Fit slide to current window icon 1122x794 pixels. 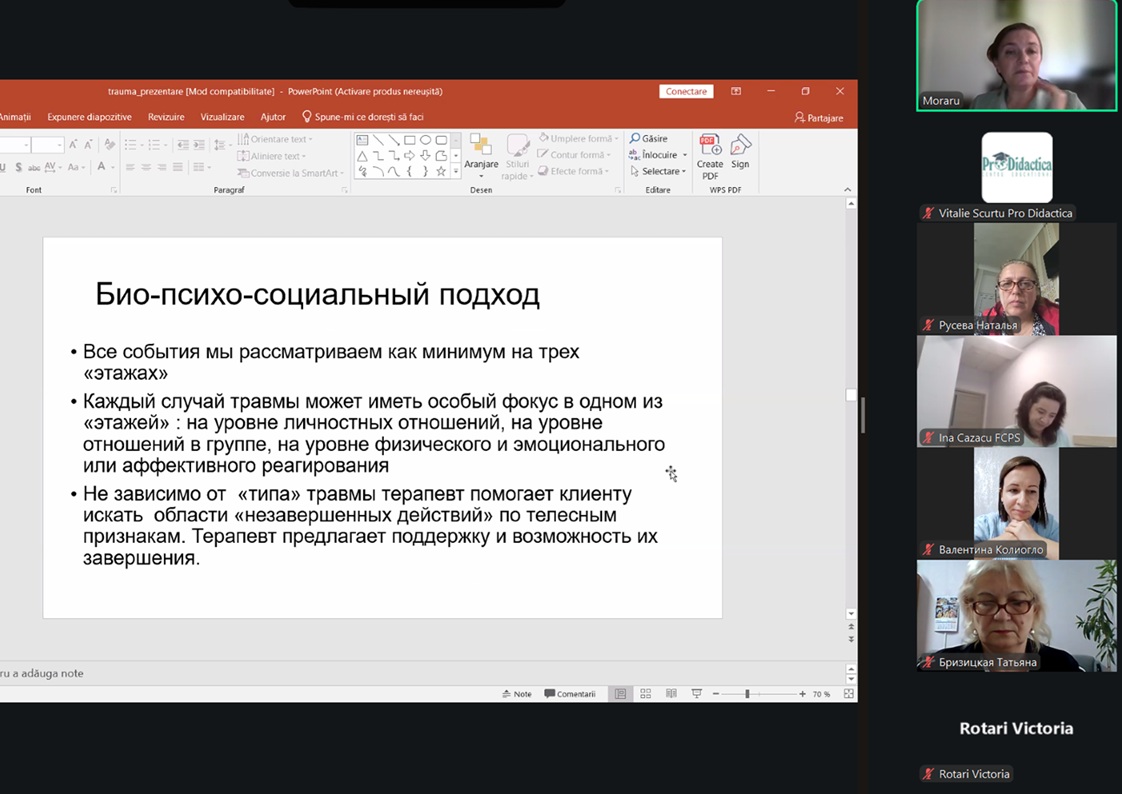849,694
